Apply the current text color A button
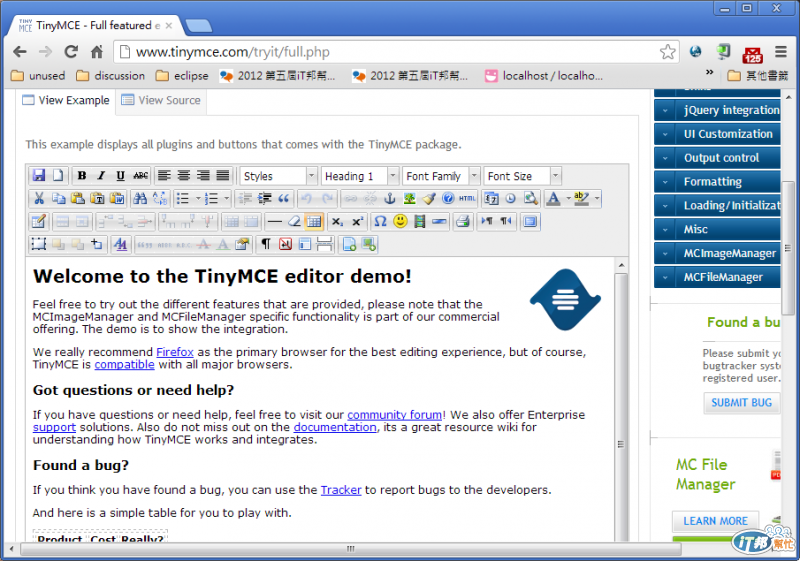The image size is (800, 561). pyautogui.click(x=554, y=198)
